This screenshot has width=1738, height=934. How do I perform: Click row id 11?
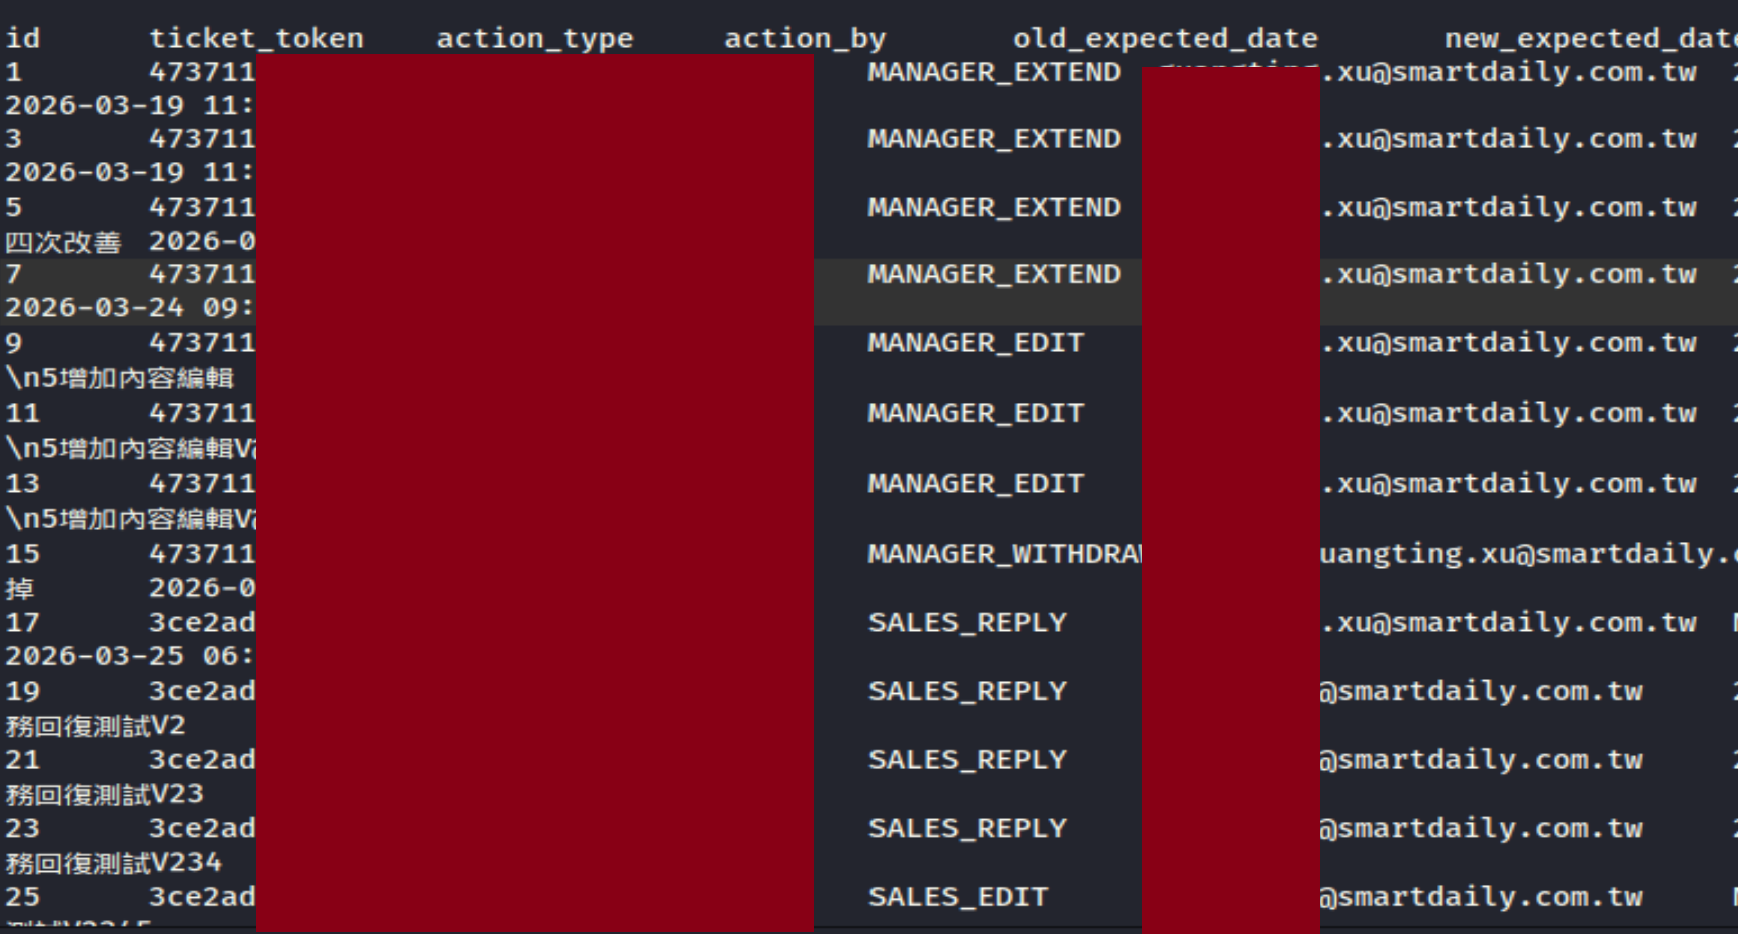pyautogui.click(x=23, y=414)
